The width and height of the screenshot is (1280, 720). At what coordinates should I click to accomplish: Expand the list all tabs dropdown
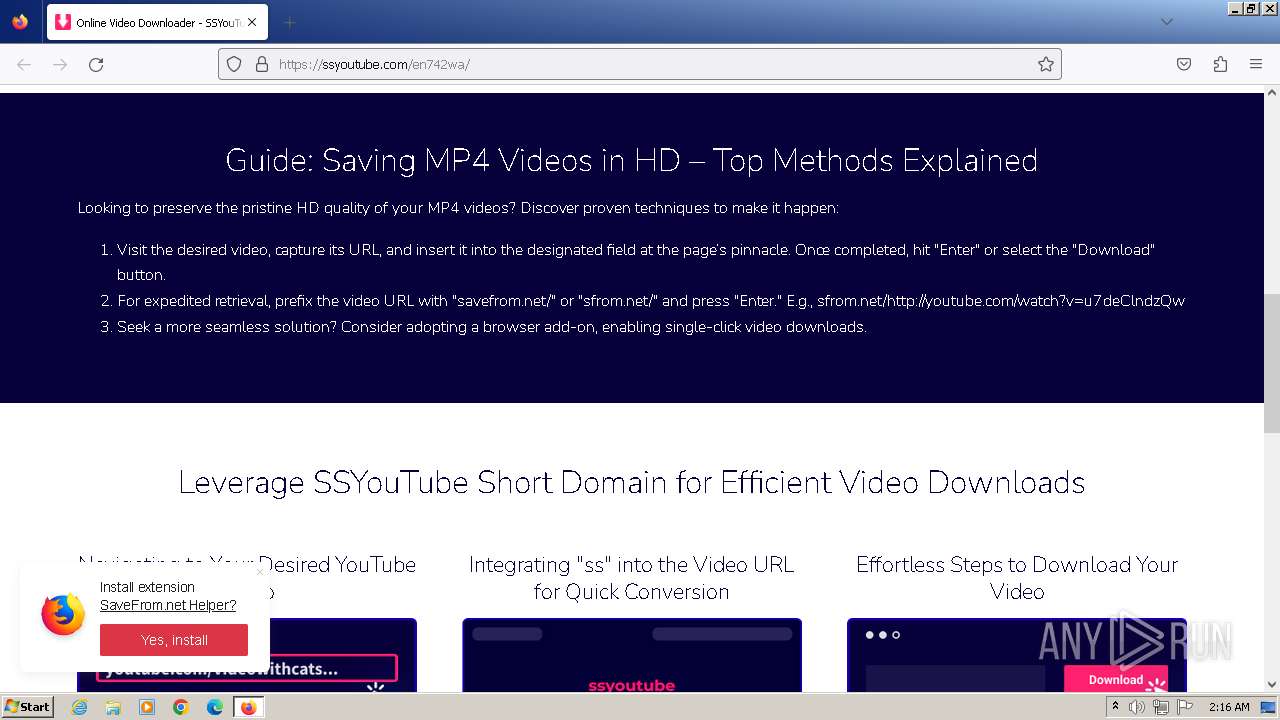point(1166,22)
